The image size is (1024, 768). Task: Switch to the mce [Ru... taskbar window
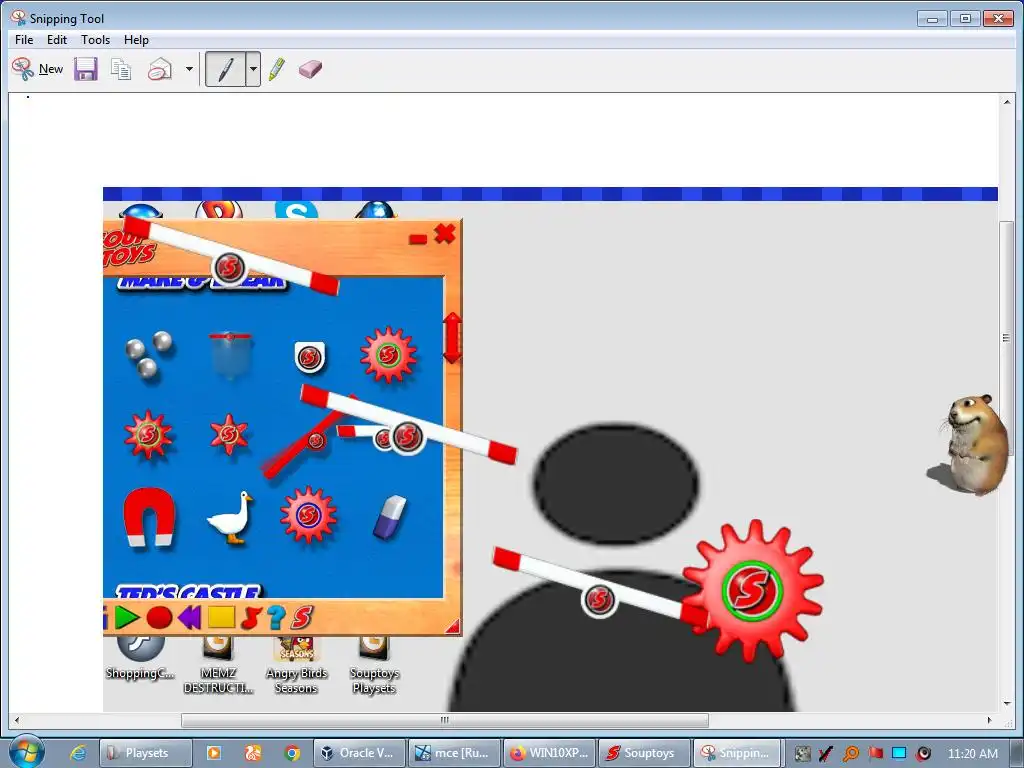click(455, 753)
